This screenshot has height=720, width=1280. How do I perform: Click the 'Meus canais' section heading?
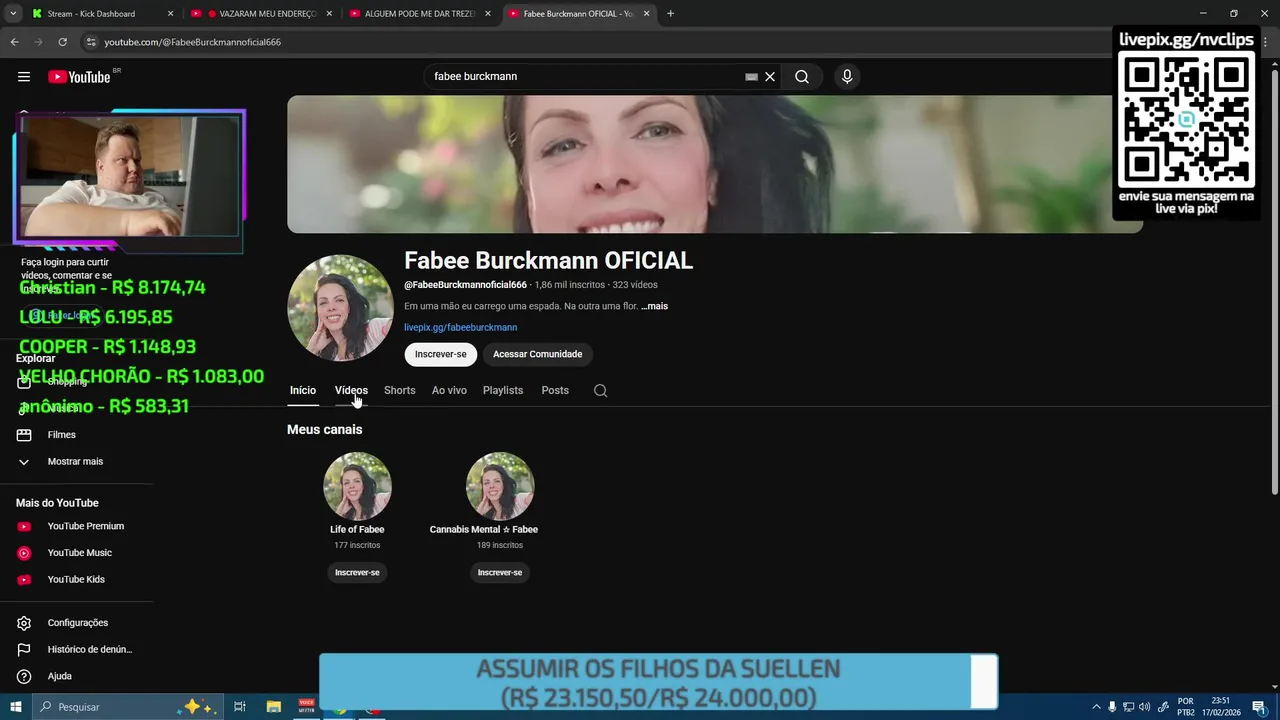tap(325, 430)
